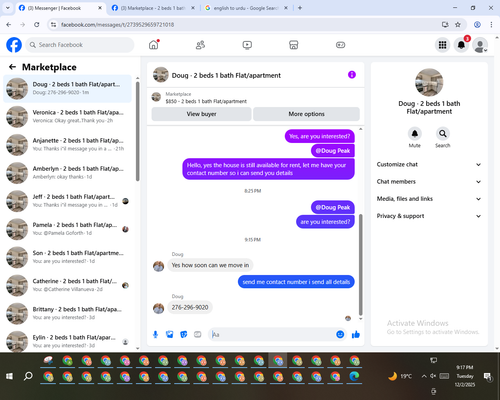Image resolution: width=500 pixels, height=400 pixels.
Task: Open Doug conversation in list
Action: tap(67, 89)
